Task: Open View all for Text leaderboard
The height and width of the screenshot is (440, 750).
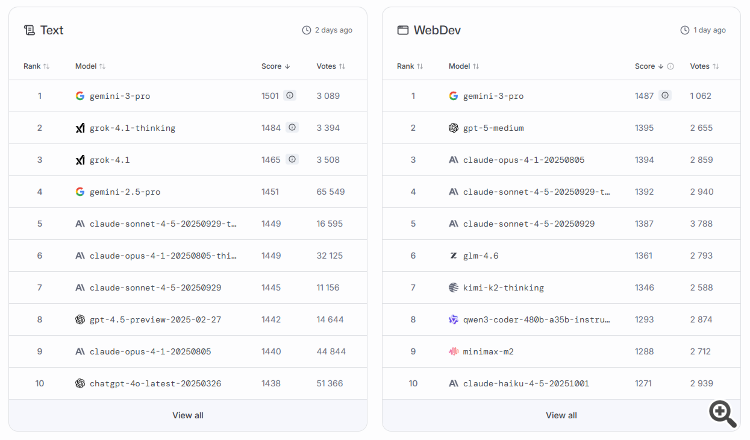Action: click(x=188, y=415)
